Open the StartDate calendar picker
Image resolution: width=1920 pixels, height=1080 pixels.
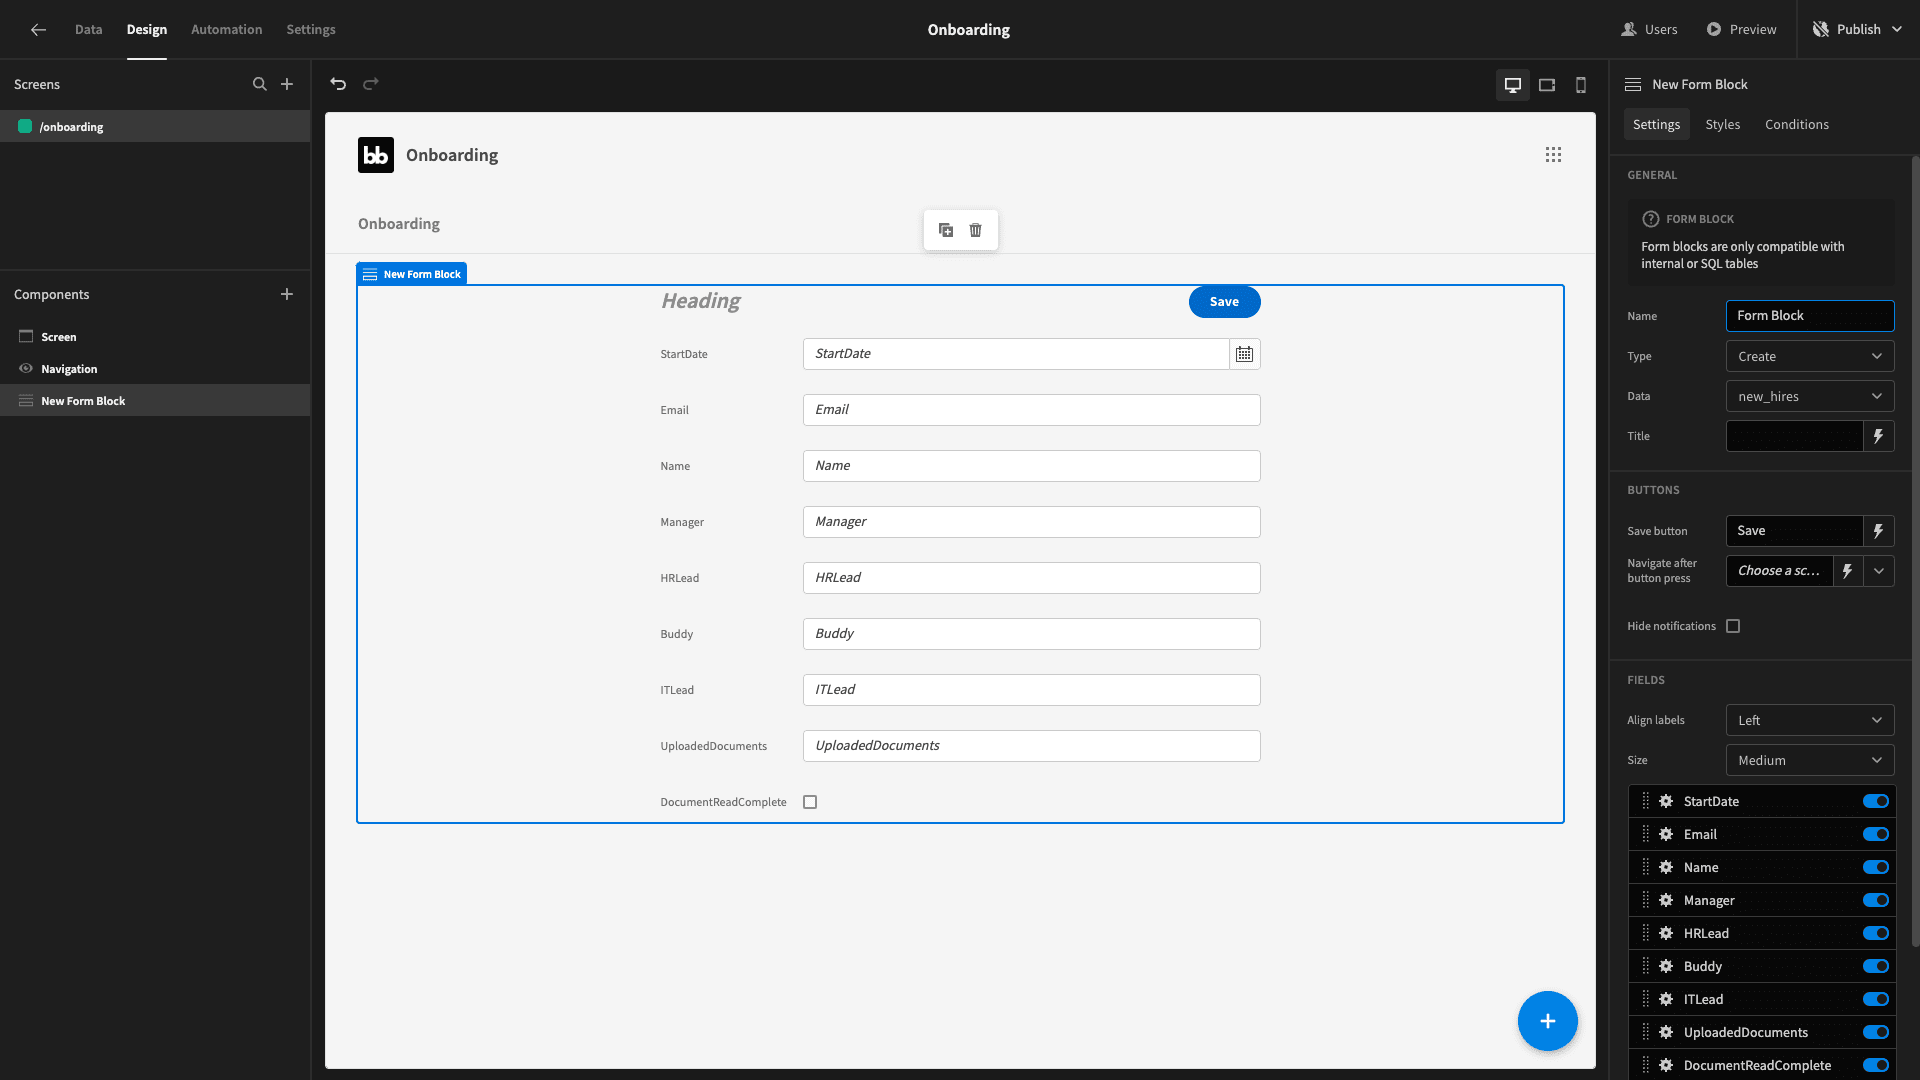(1244, 354)
